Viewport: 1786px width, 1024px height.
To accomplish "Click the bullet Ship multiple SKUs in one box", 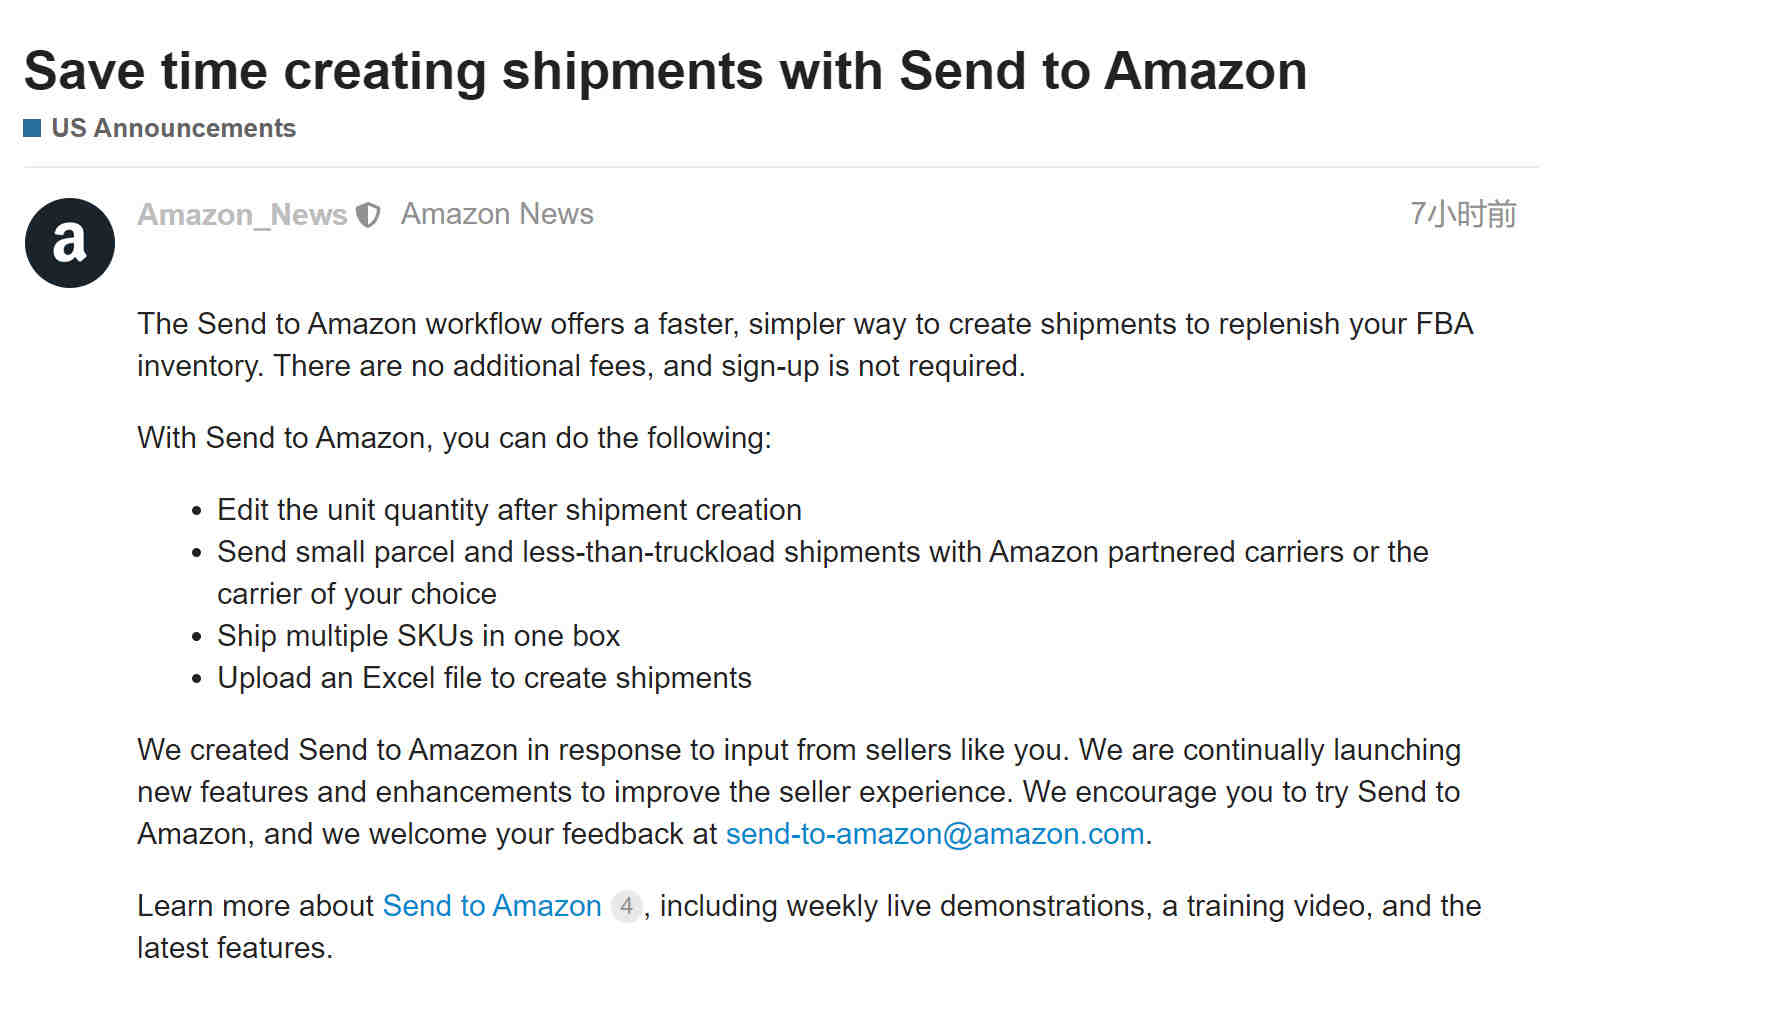I will coord(418,636).
